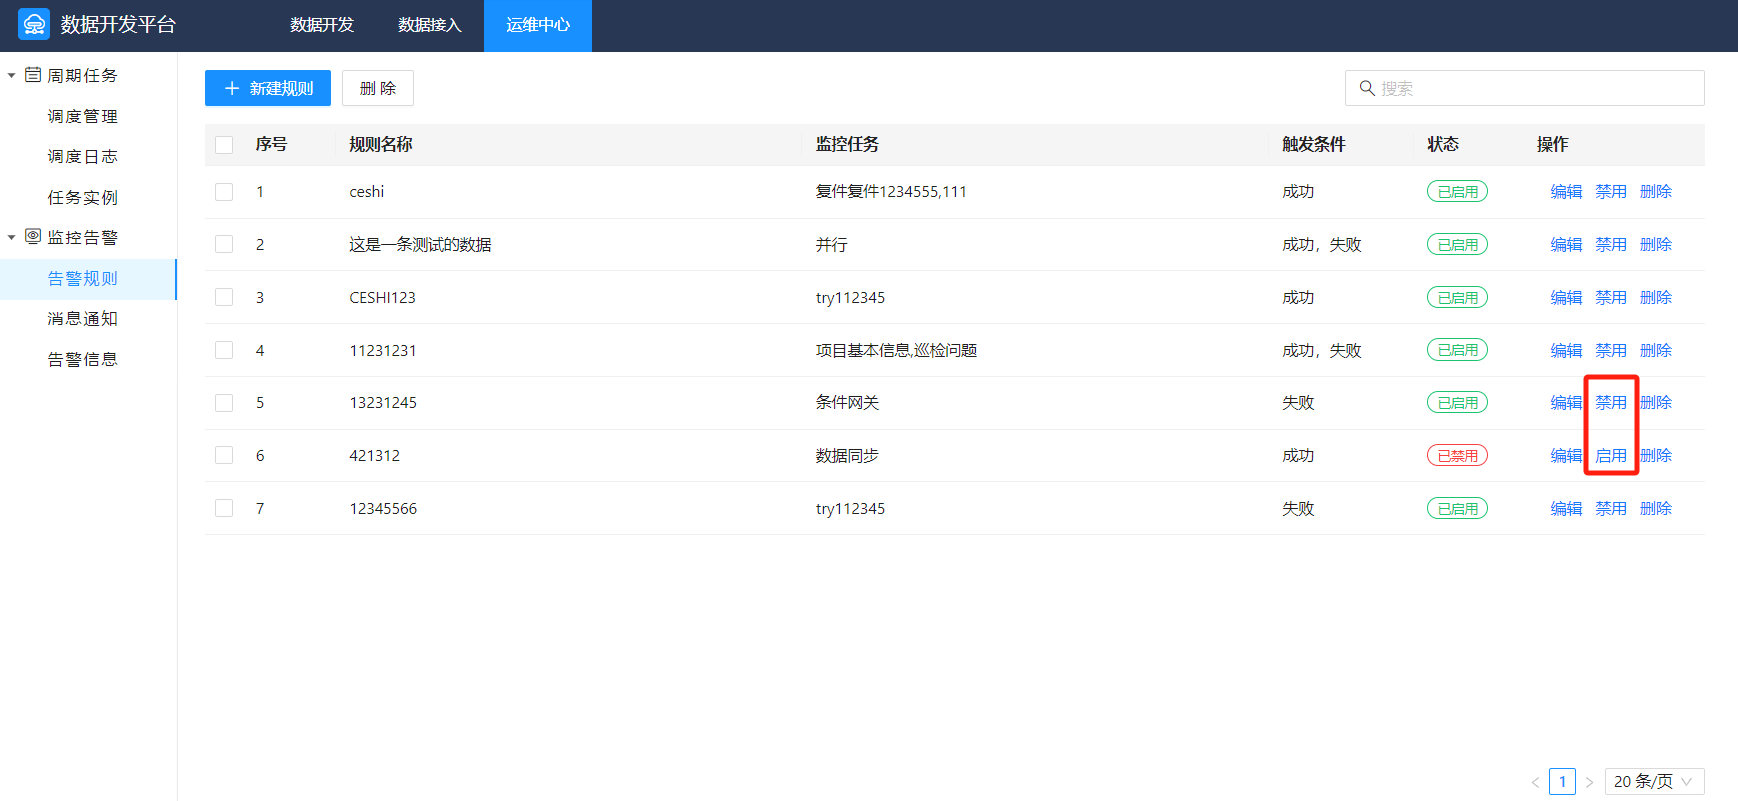Click the plus icon on 新建规则

click(232, 88)
